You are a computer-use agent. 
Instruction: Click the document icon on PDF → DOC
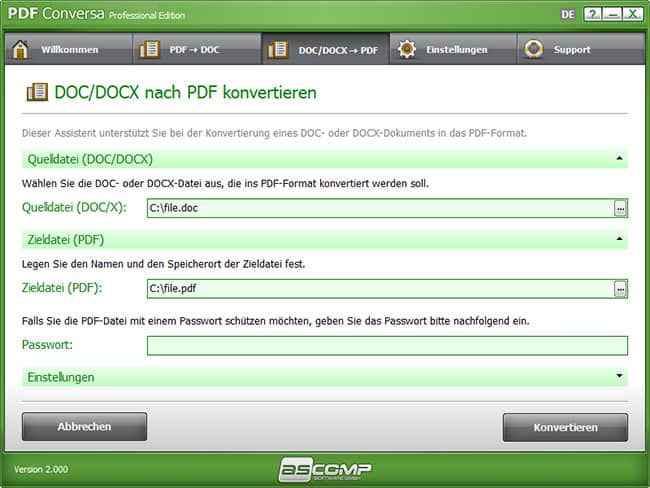[x=149, y=49]
